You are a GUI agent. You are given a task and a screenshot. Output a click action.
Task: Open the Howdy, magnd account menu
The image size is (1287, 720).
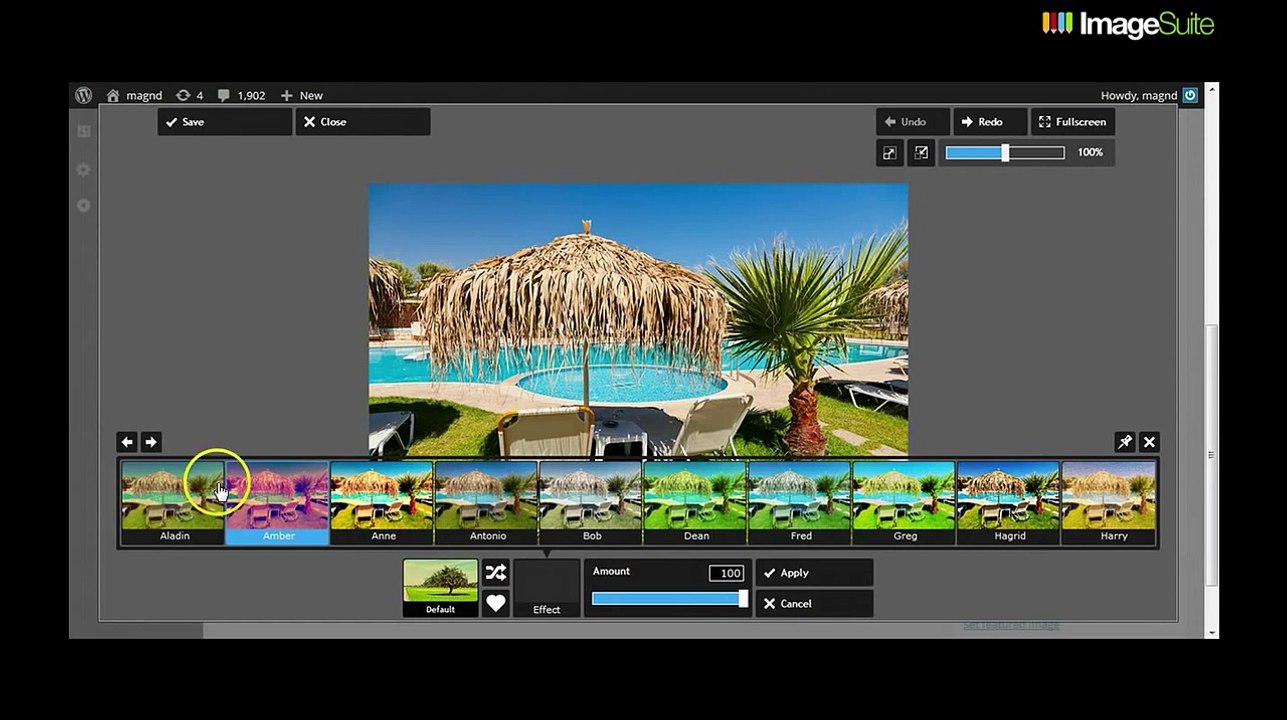(1138, 95)
